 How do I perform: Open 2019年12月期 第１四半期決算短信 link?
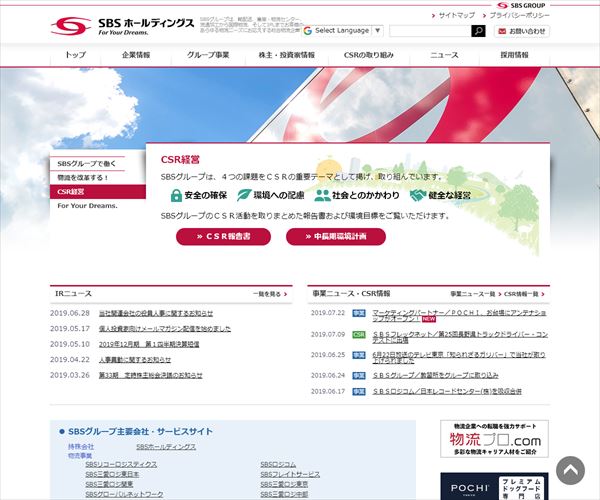[149, 344]
